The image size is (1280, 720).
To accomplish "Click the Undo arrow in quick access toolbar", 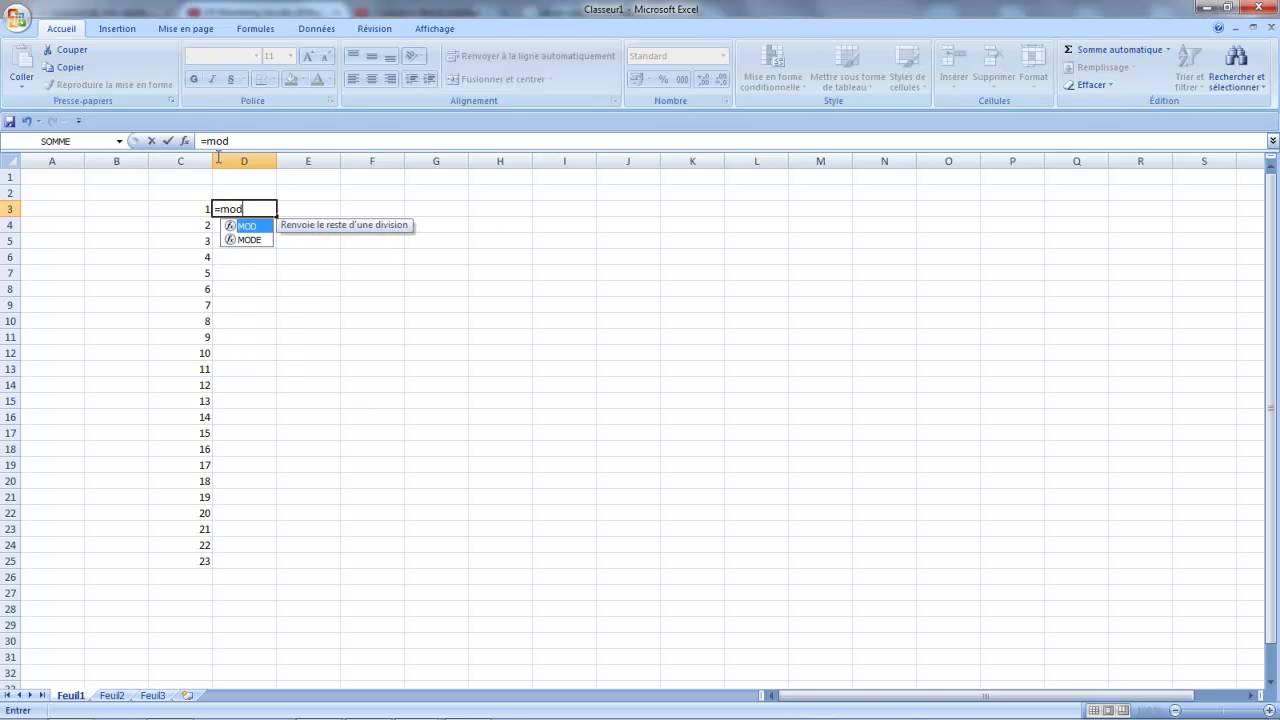I will tap(27, 121).
